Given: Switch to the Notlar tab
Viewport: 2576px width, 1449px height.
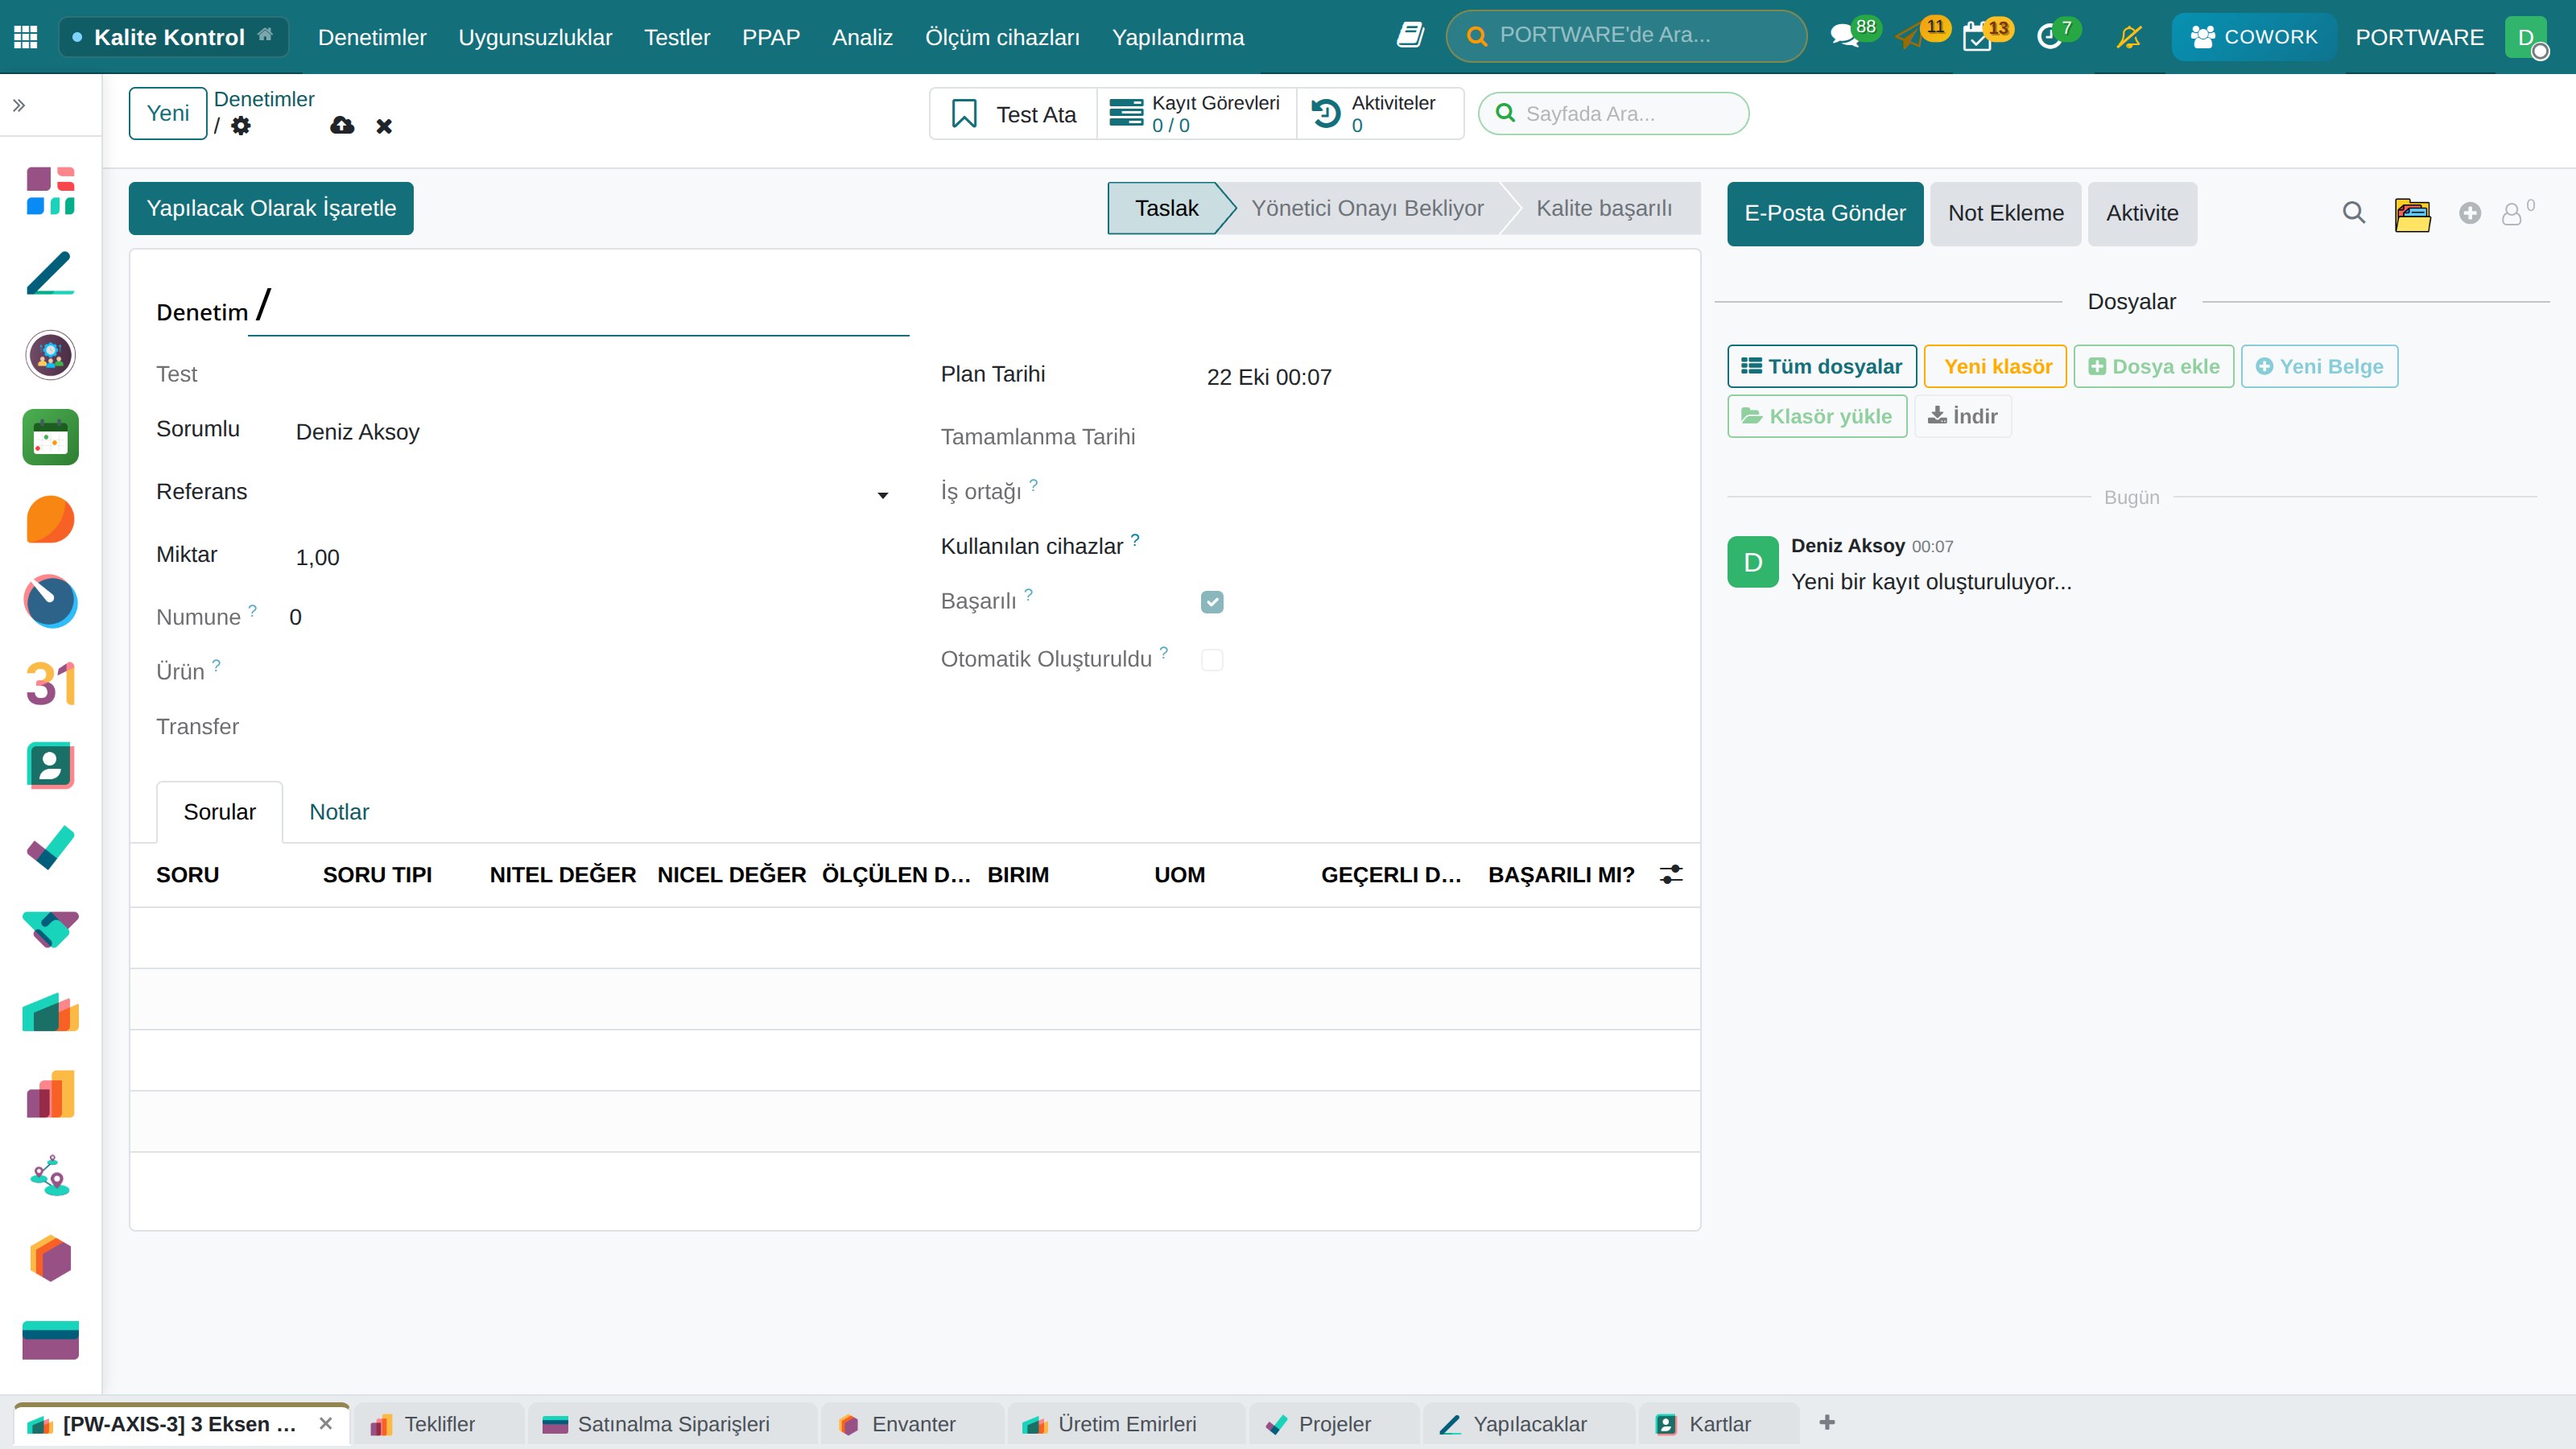Looking at the screenshot, I should pos(339,812).
